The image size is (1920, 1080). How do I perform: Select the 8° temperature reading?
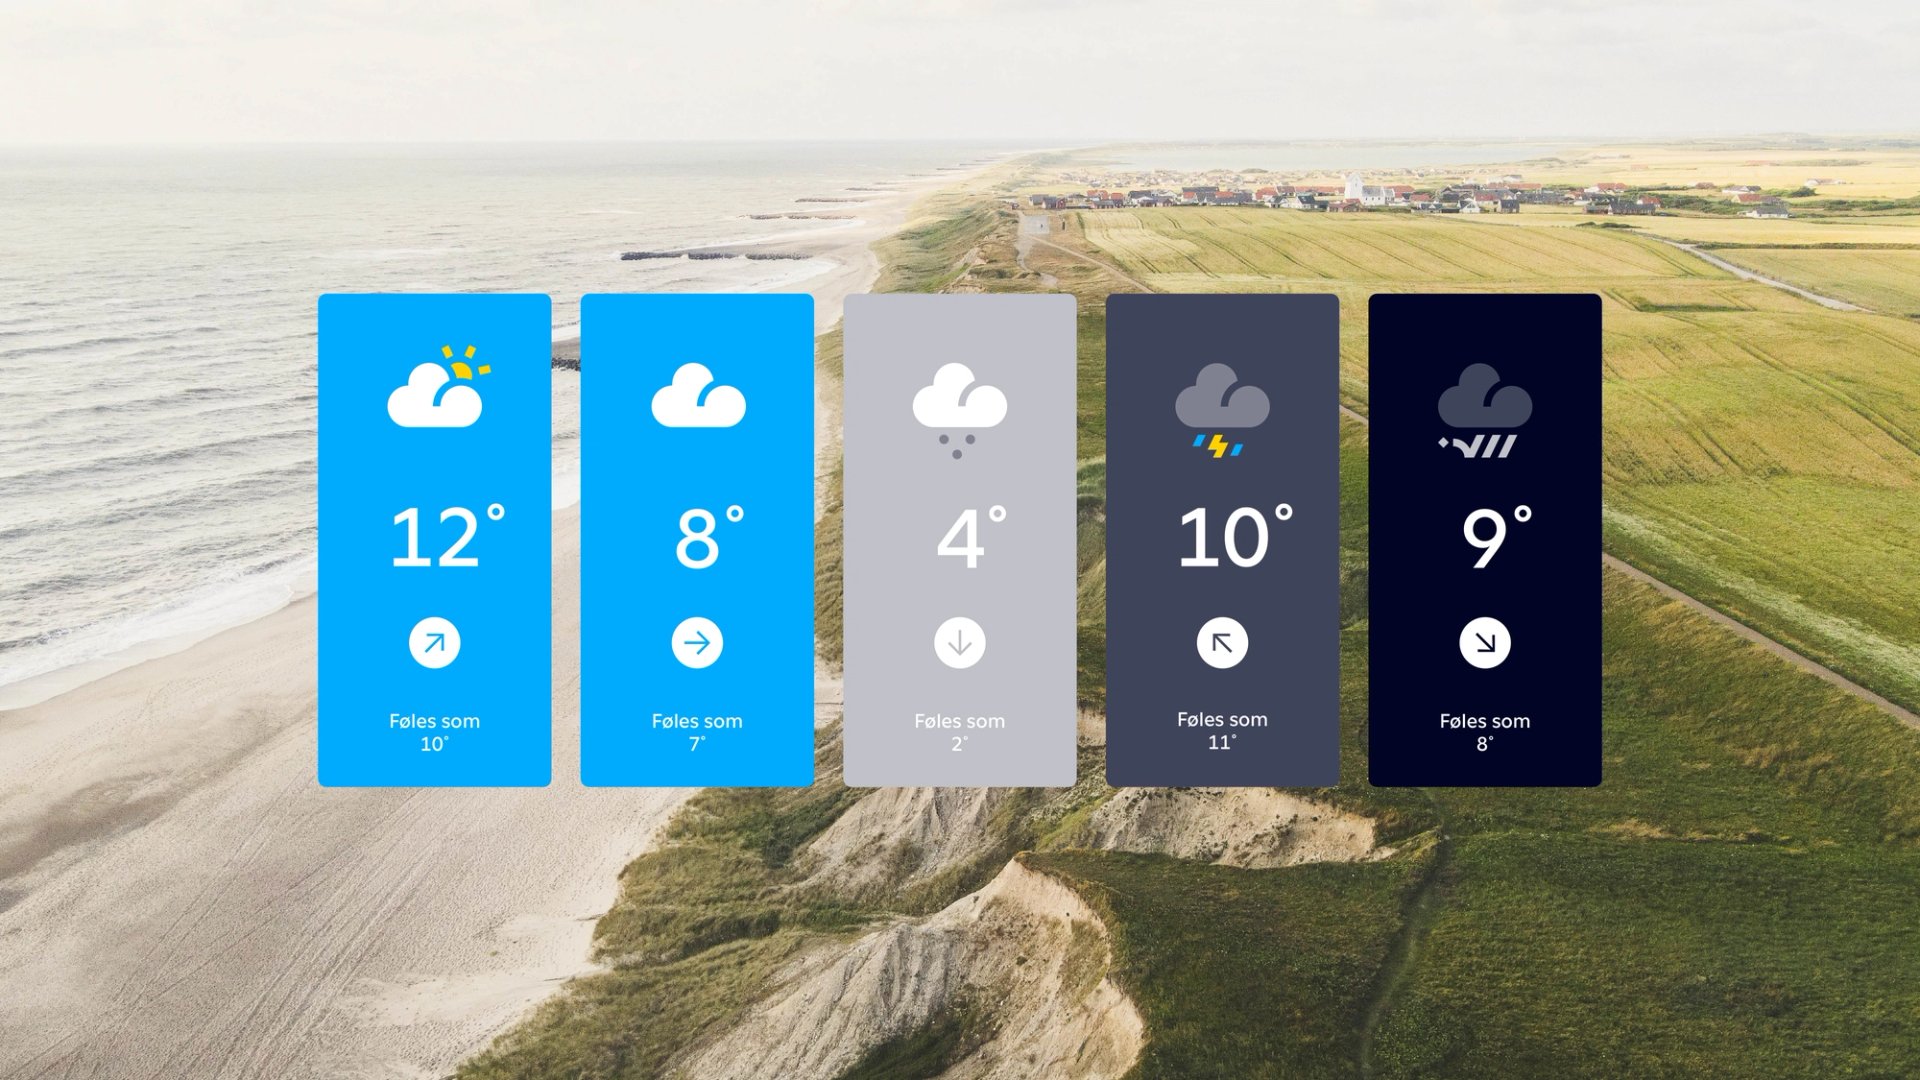[710, 536]
